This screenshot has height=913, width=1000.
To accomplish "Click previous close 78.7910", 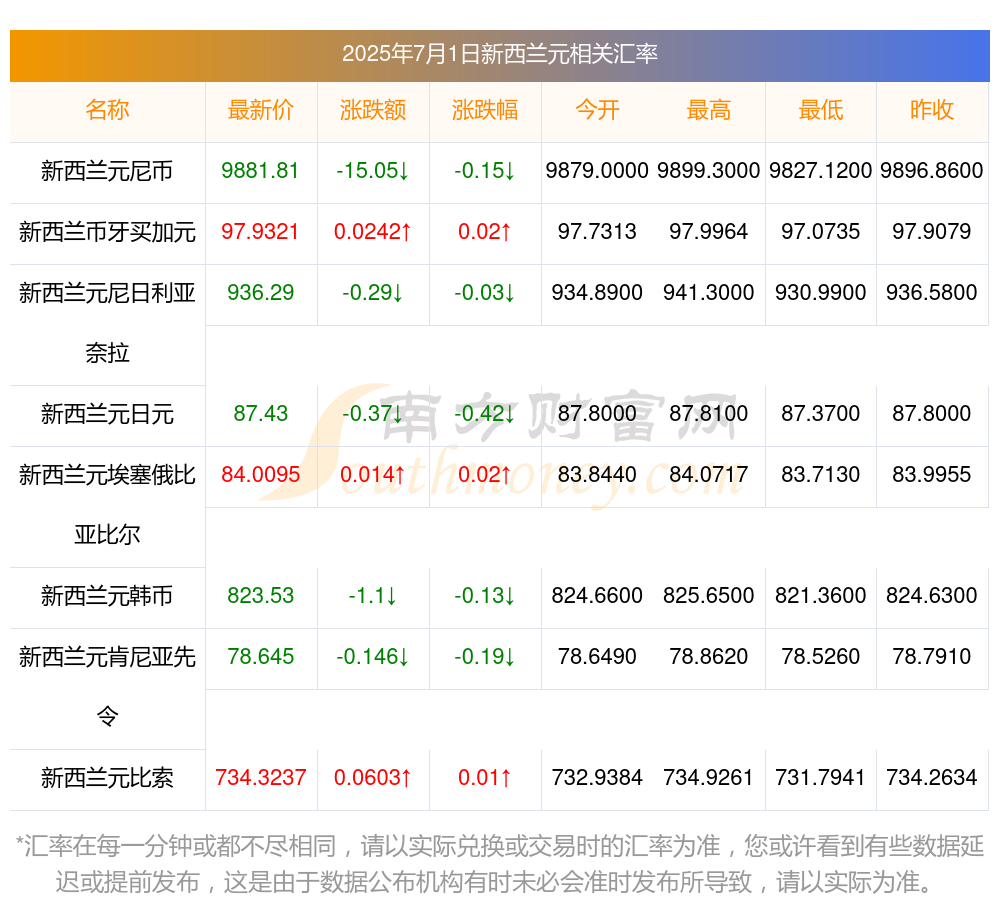I will (932, 657).
